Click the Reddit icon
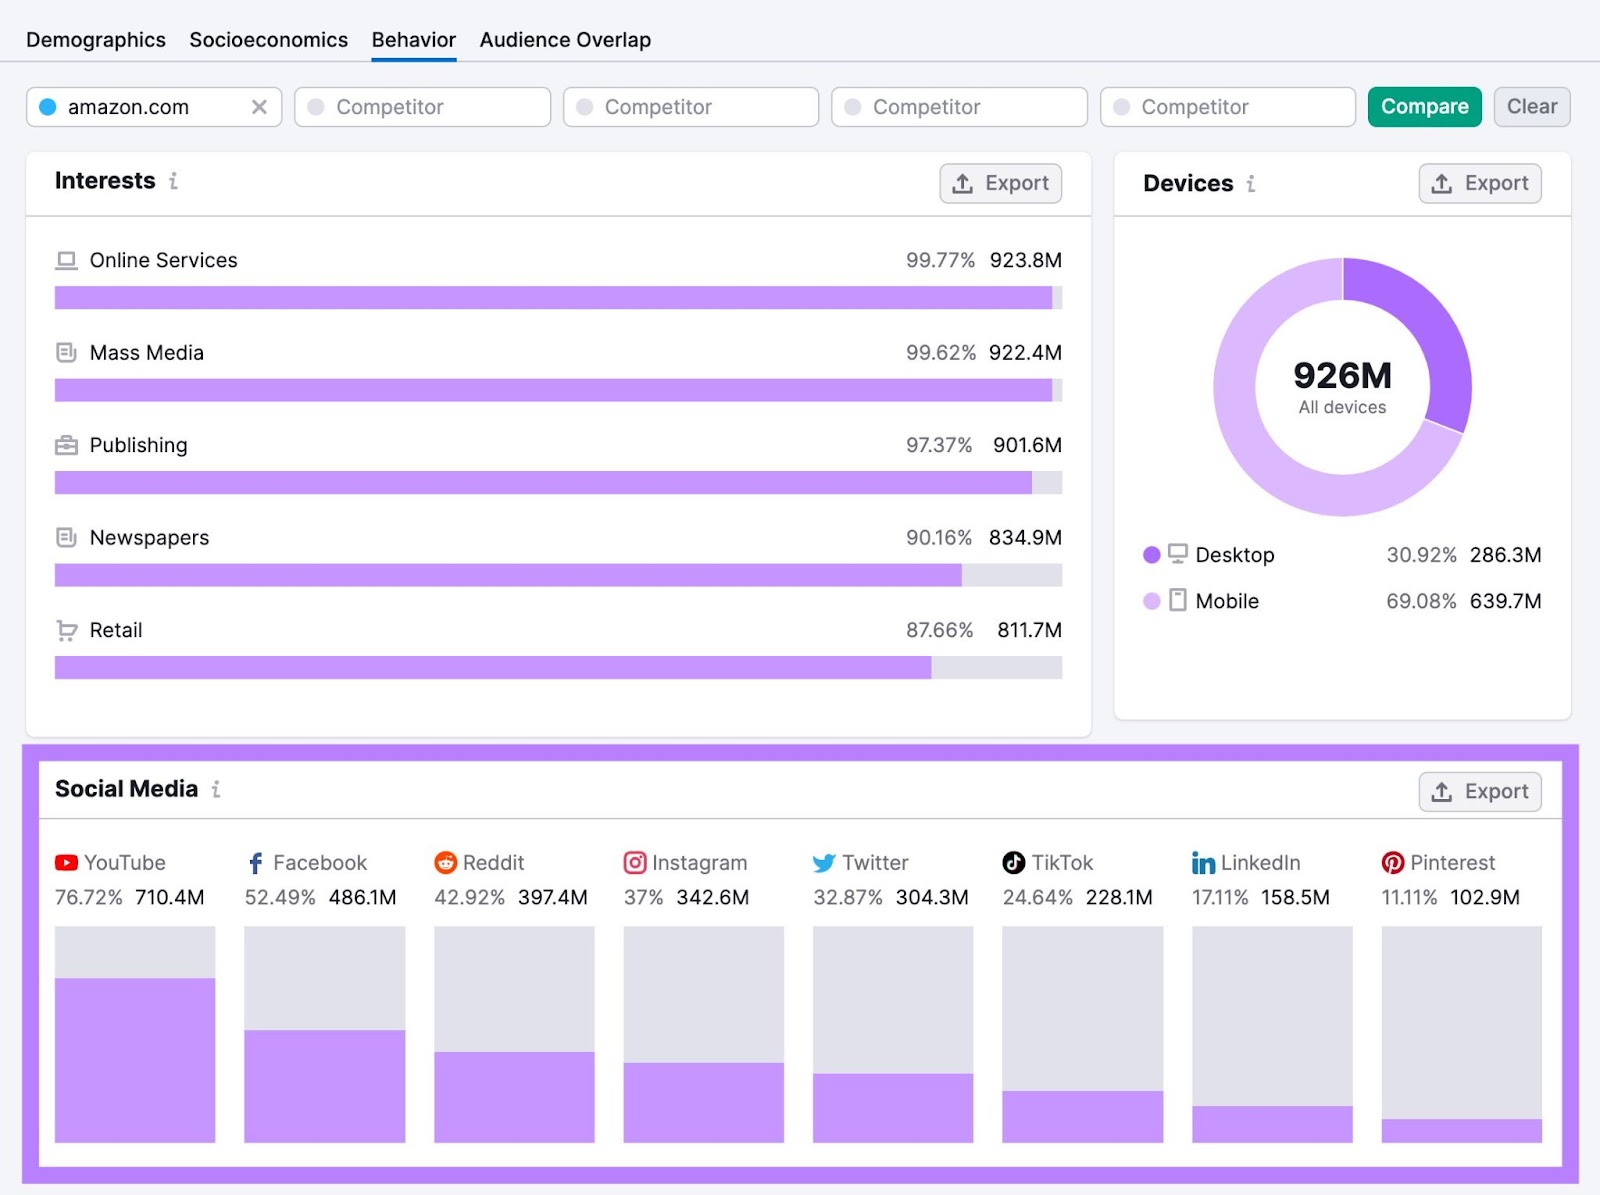The height and width of the screenshot is (1195, 1600). [x=446, y=862]
